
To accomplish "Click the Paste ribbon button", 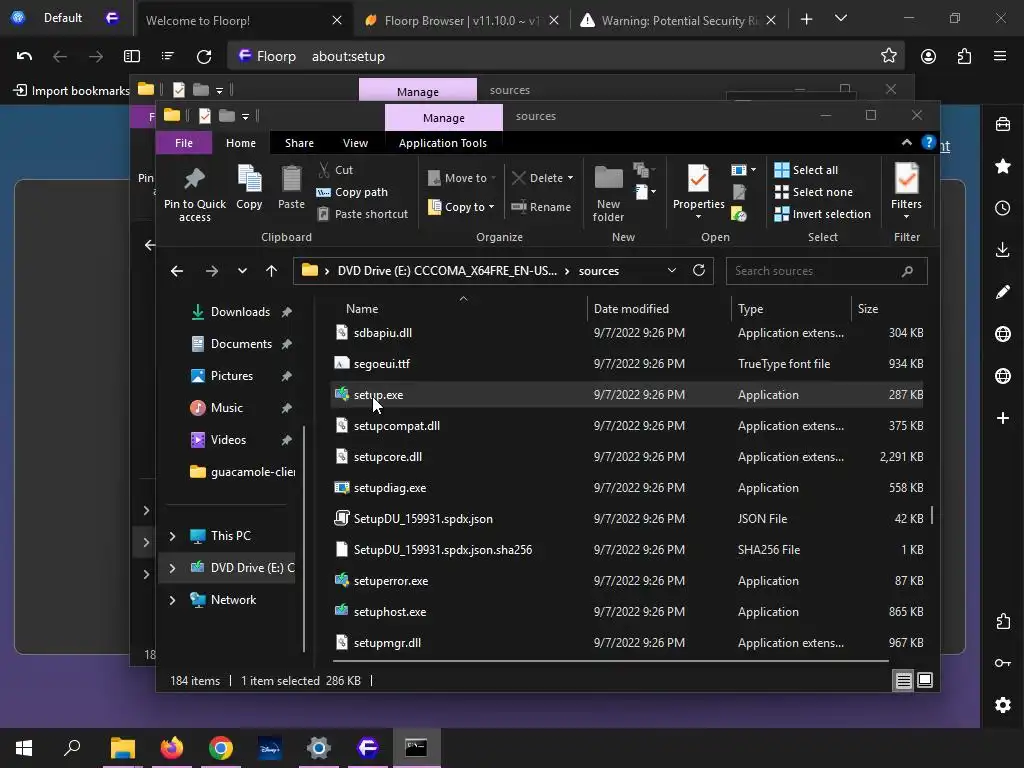I will (291, 187).
